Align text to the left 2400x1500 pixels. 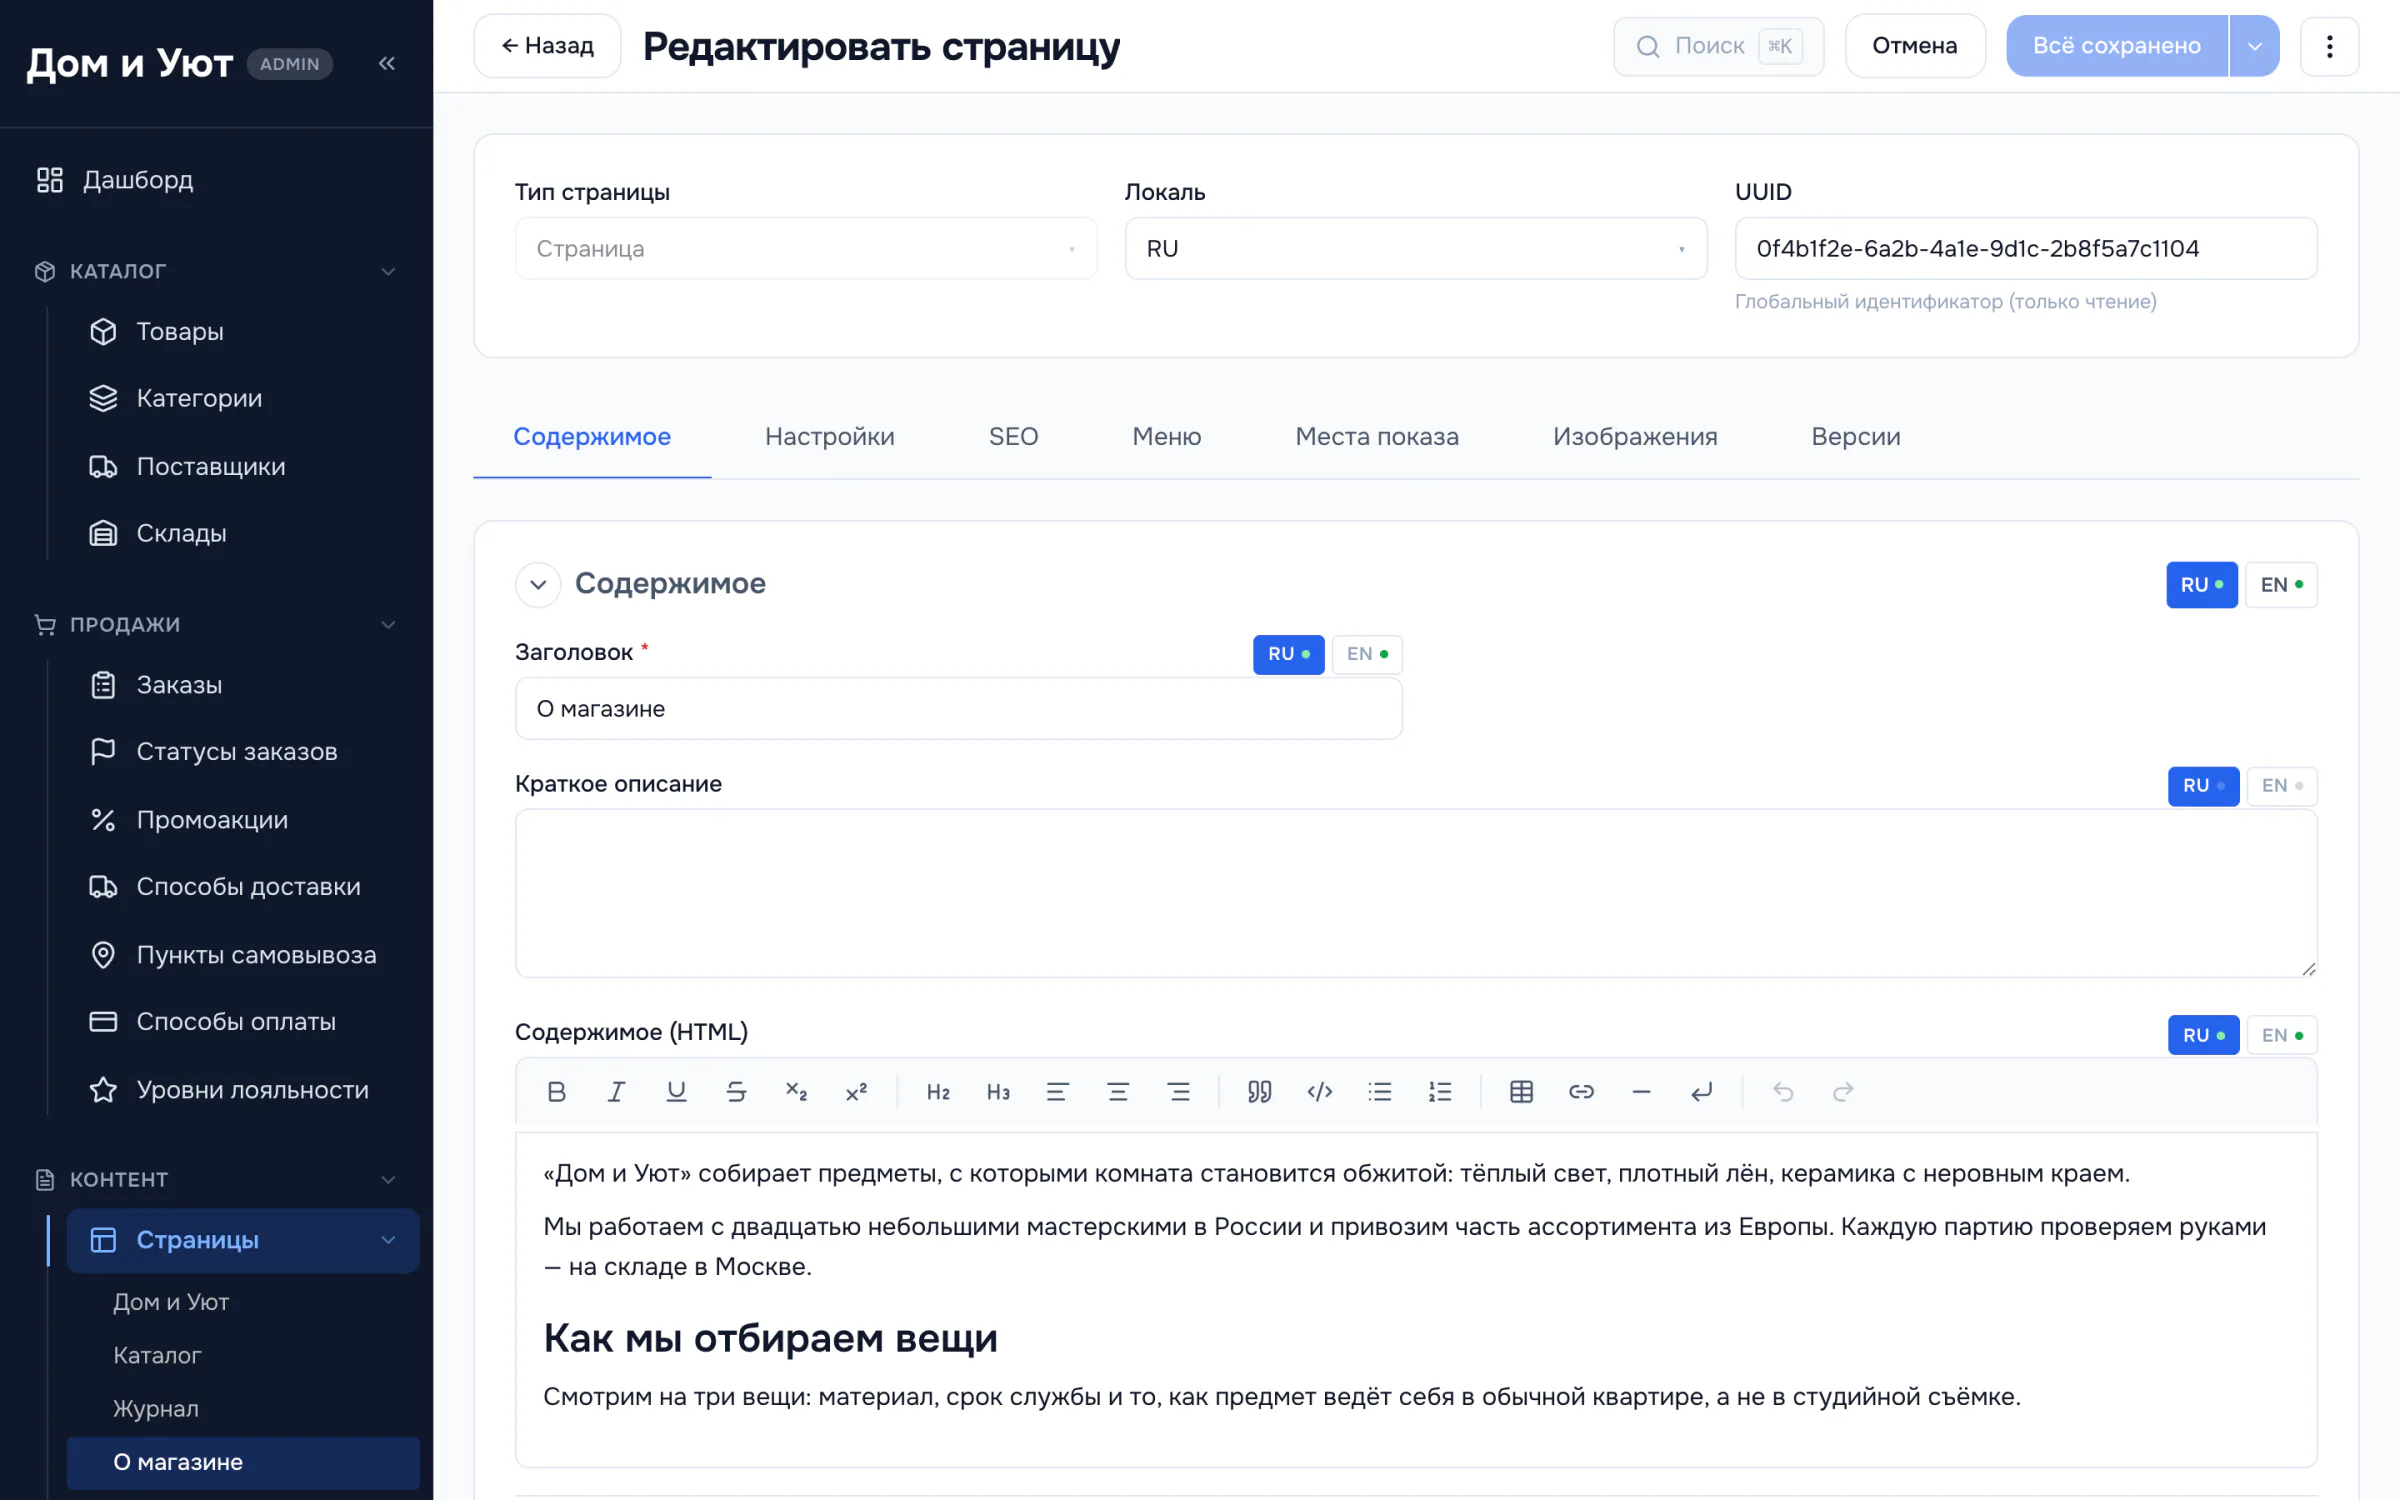click(1058, 1092)
